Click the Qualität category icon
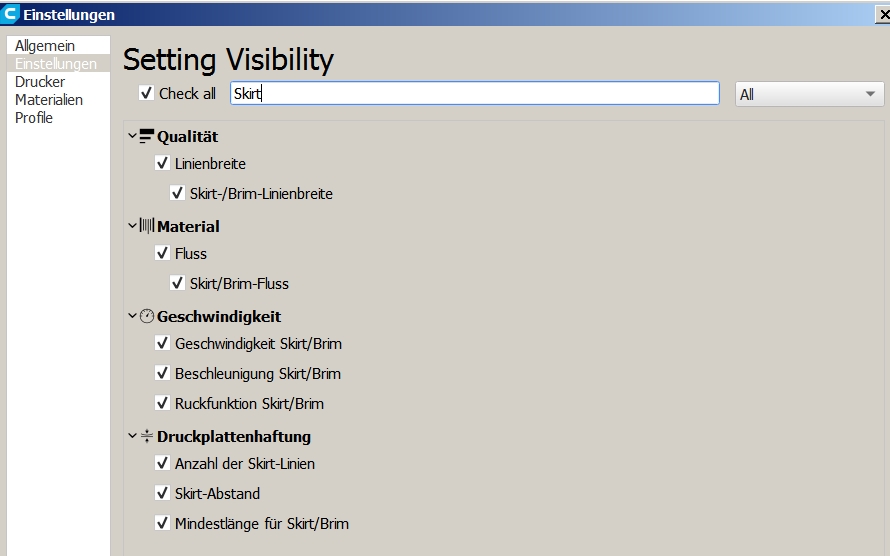 point(147,136)
